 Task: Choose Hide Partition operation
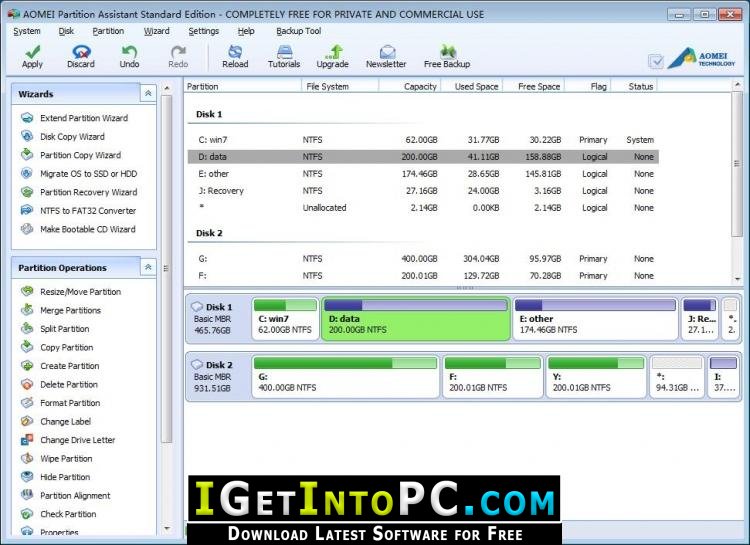[55, 477]
